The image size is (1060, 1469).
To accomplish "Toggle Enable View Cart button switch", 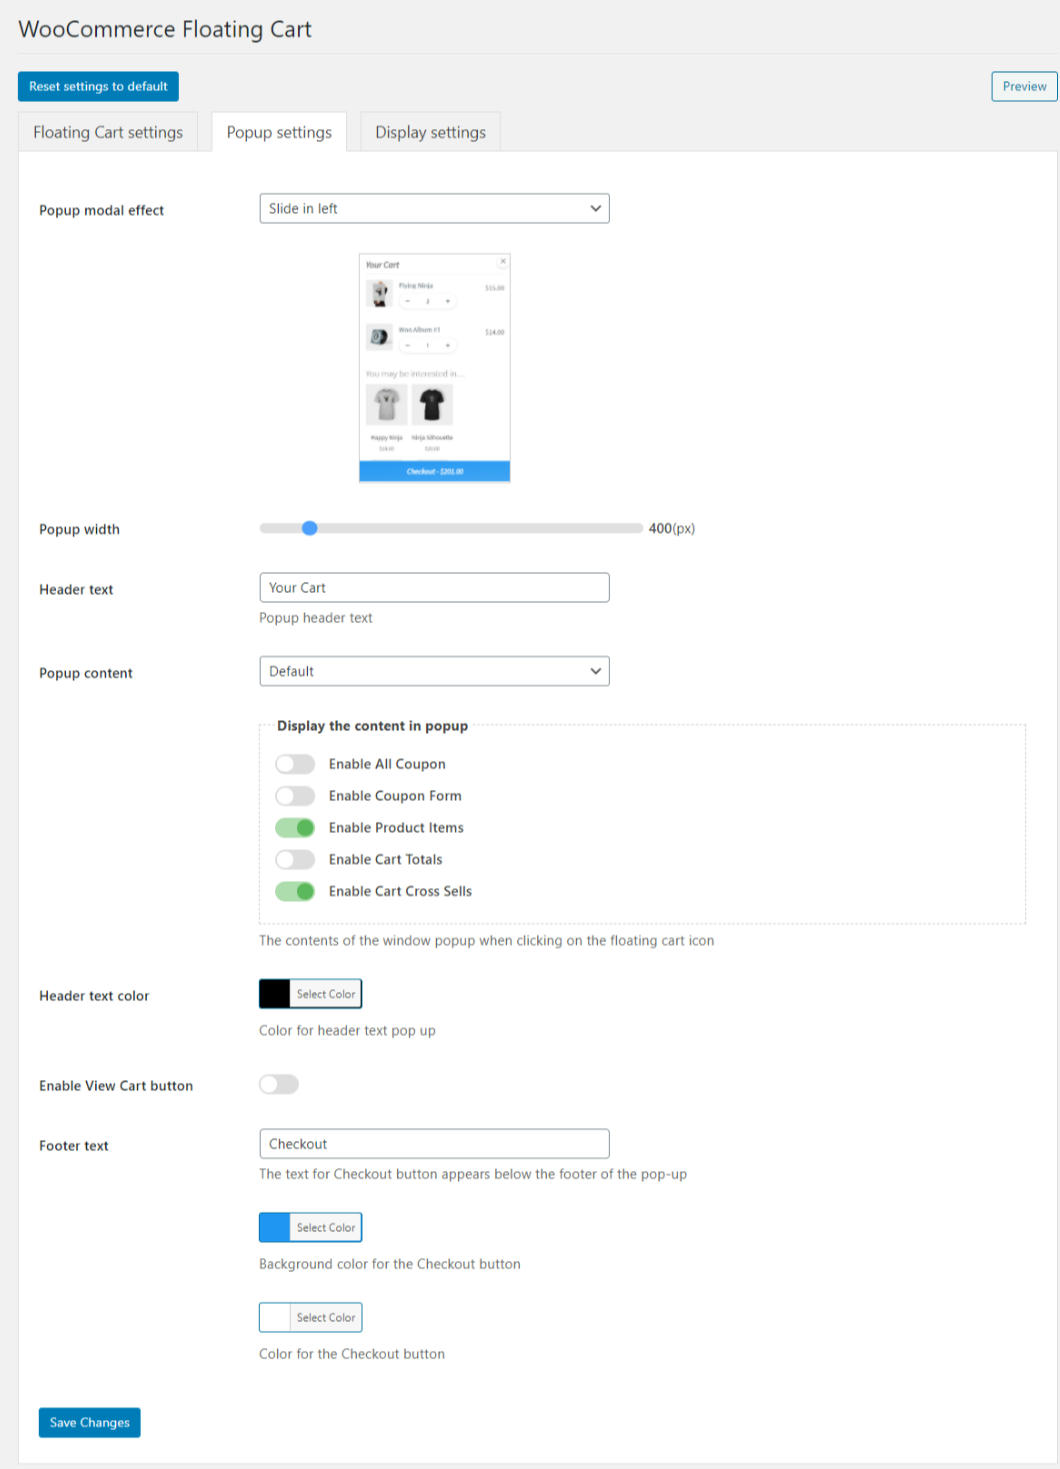I will click(279, 1084).
